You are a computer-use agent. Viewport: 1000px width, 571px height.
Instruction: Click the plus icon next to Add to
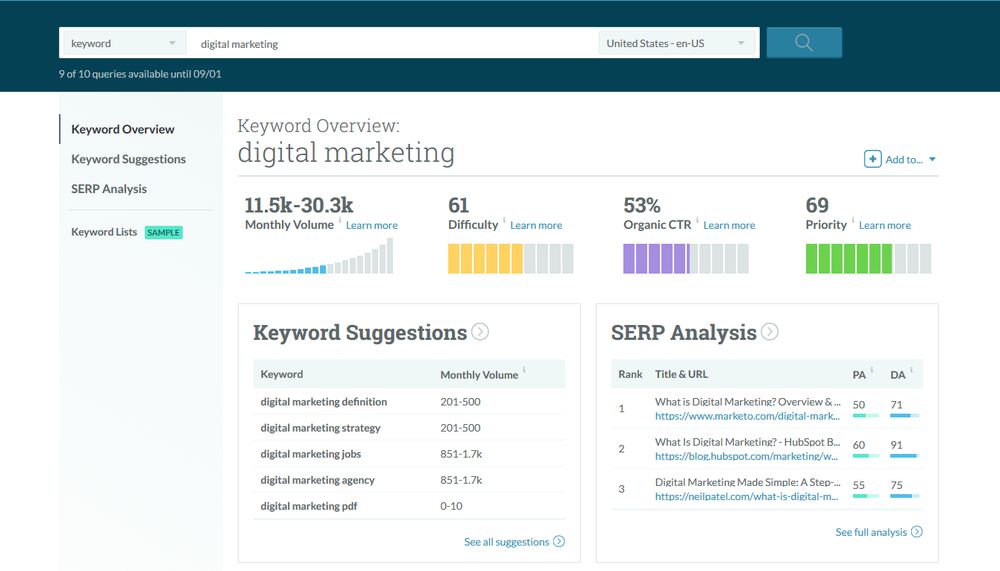pos(873,159)
